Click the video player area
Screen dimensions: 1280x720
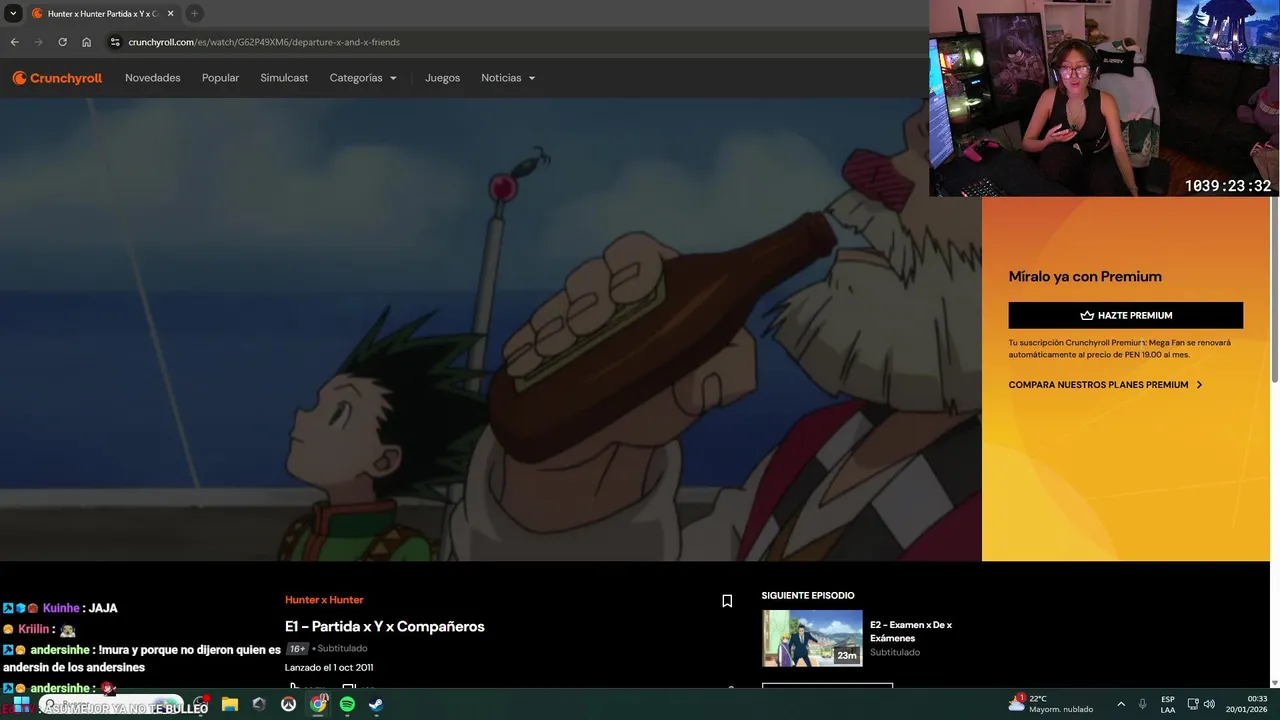click(x=490, y=329)
